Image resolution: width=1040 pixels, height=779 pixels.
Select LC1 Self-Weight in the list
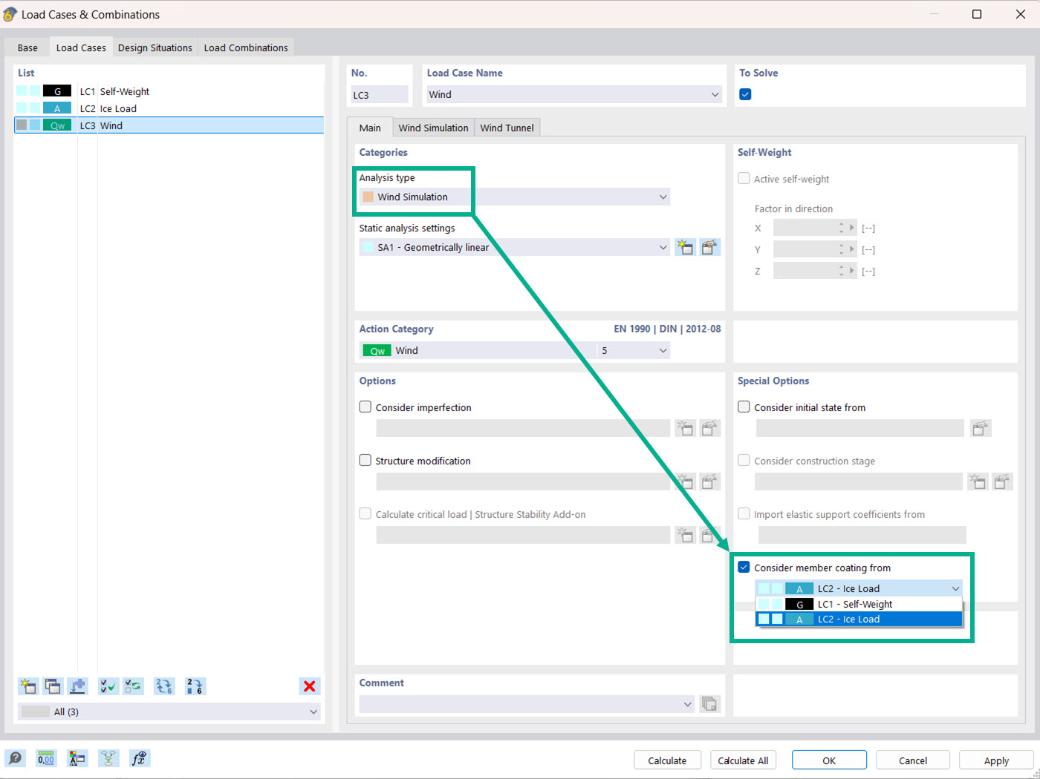pyautogui.click(x=169, y=91)
